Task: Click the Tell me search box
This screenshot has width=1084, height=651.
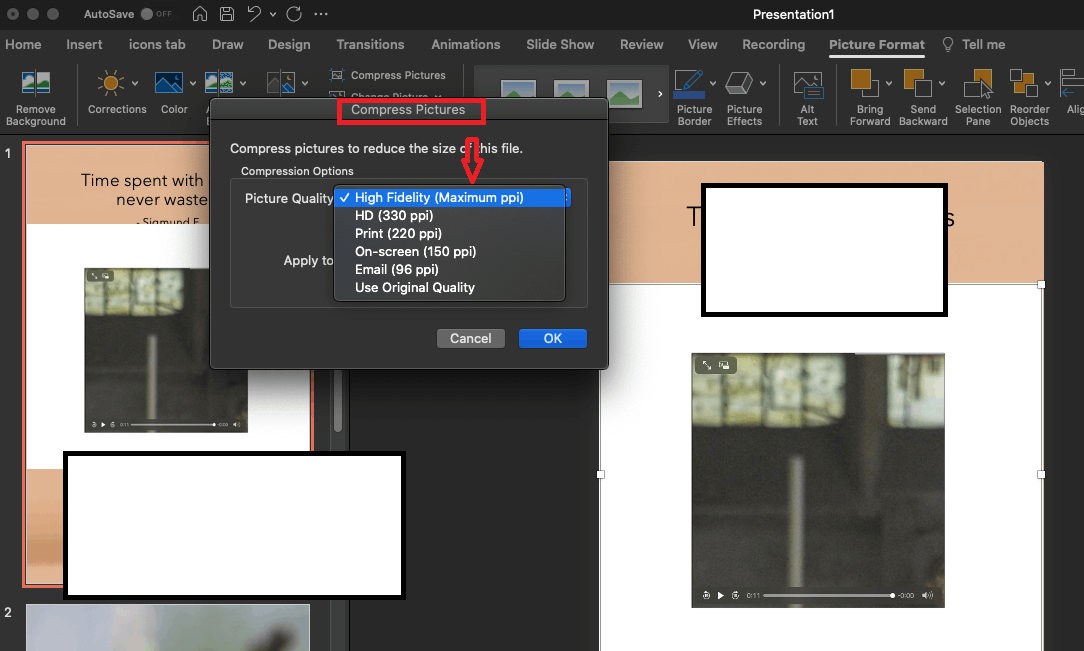Action: pyautogui.click(x=974, y=44)
